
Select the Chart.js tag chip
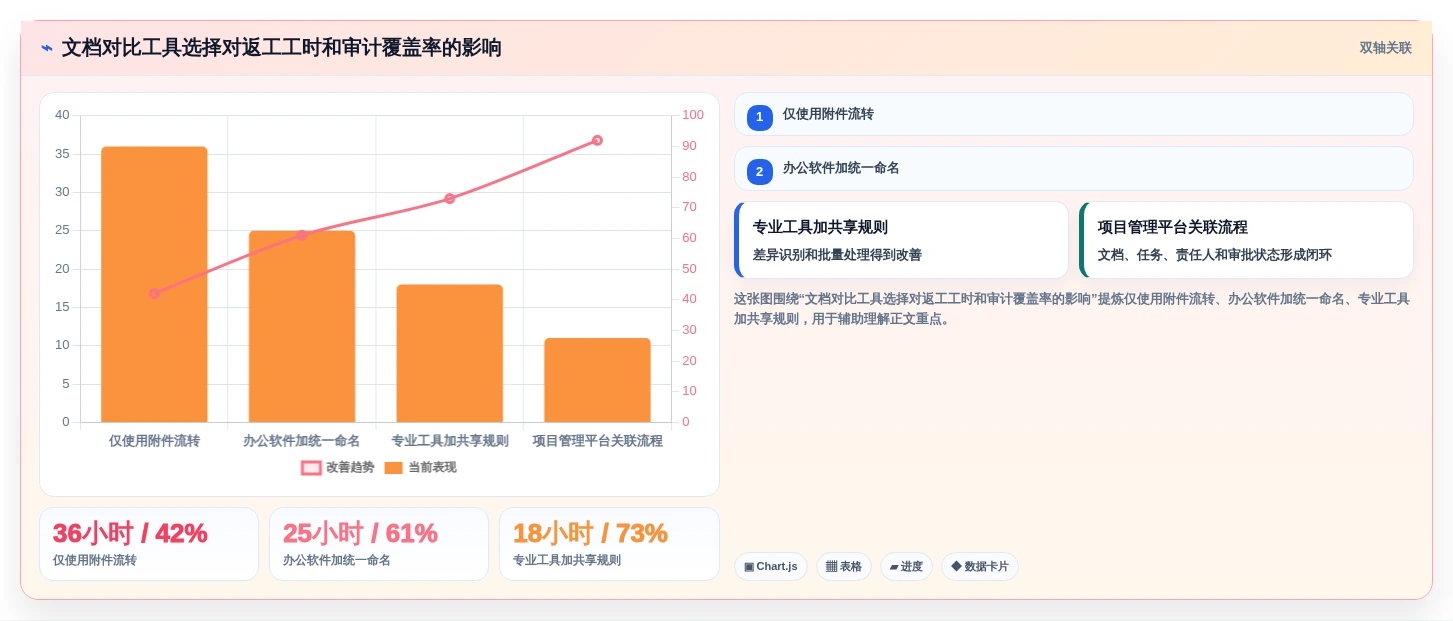[770, 566]
